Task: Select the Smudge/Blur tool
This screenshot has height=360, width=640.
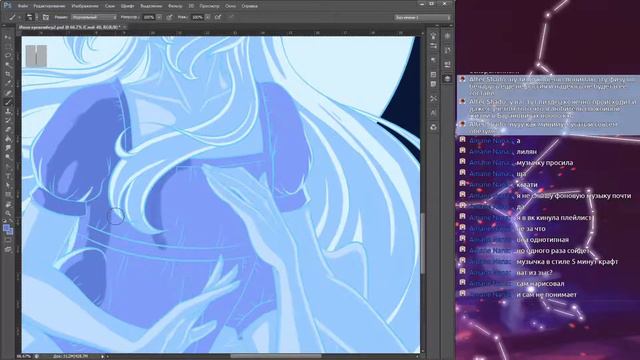Action: 8,148
